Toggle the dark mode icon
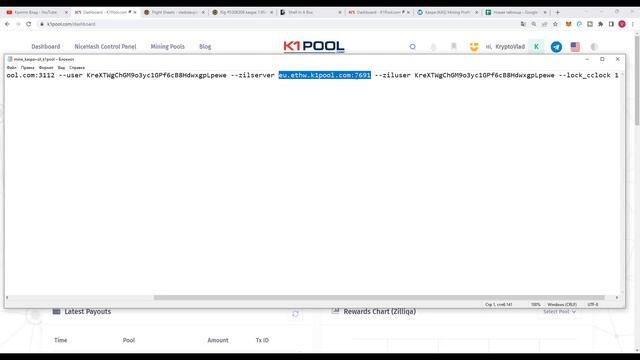The image size is (640, 360). click(x=594, y=47)
